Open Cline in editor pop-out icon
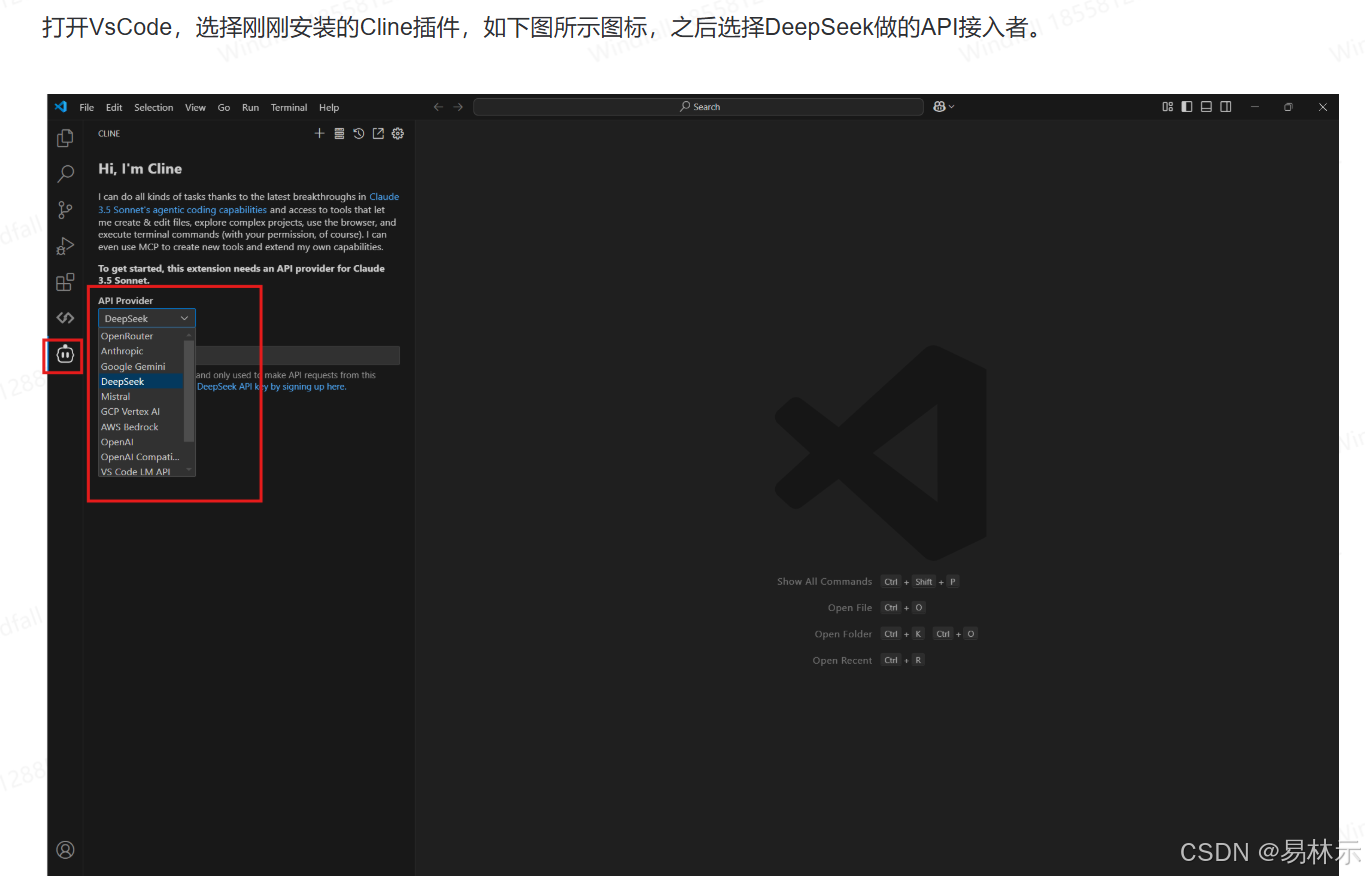 click(x=378, y=133)
